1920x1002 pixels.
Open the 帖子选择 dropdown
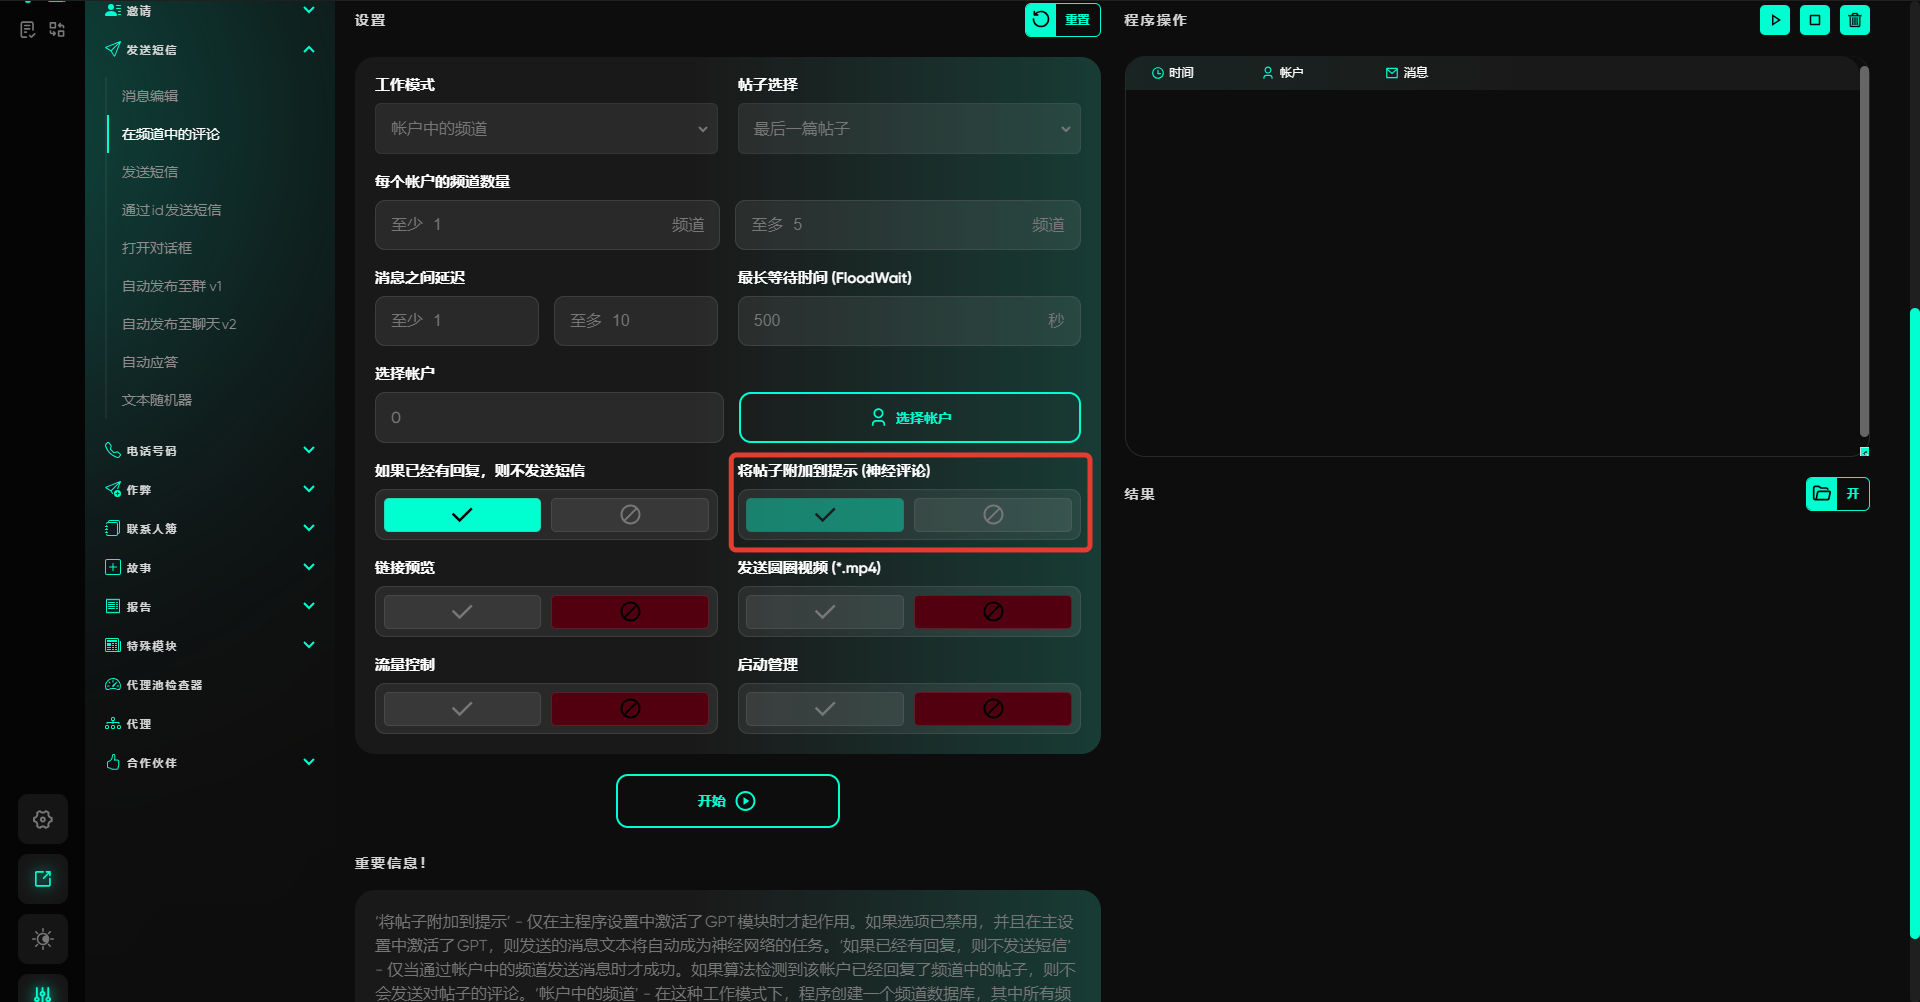point(909,129)
